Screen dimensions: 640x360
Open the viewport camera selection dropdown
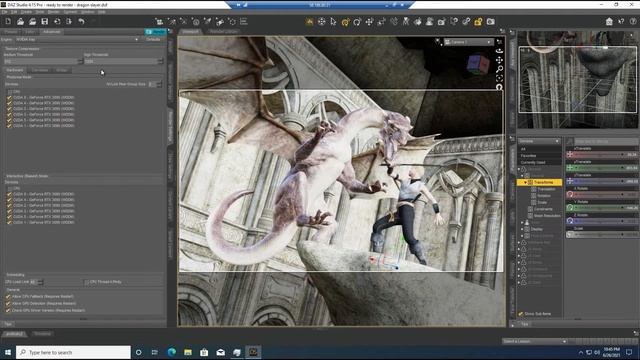tap(468, 42)
